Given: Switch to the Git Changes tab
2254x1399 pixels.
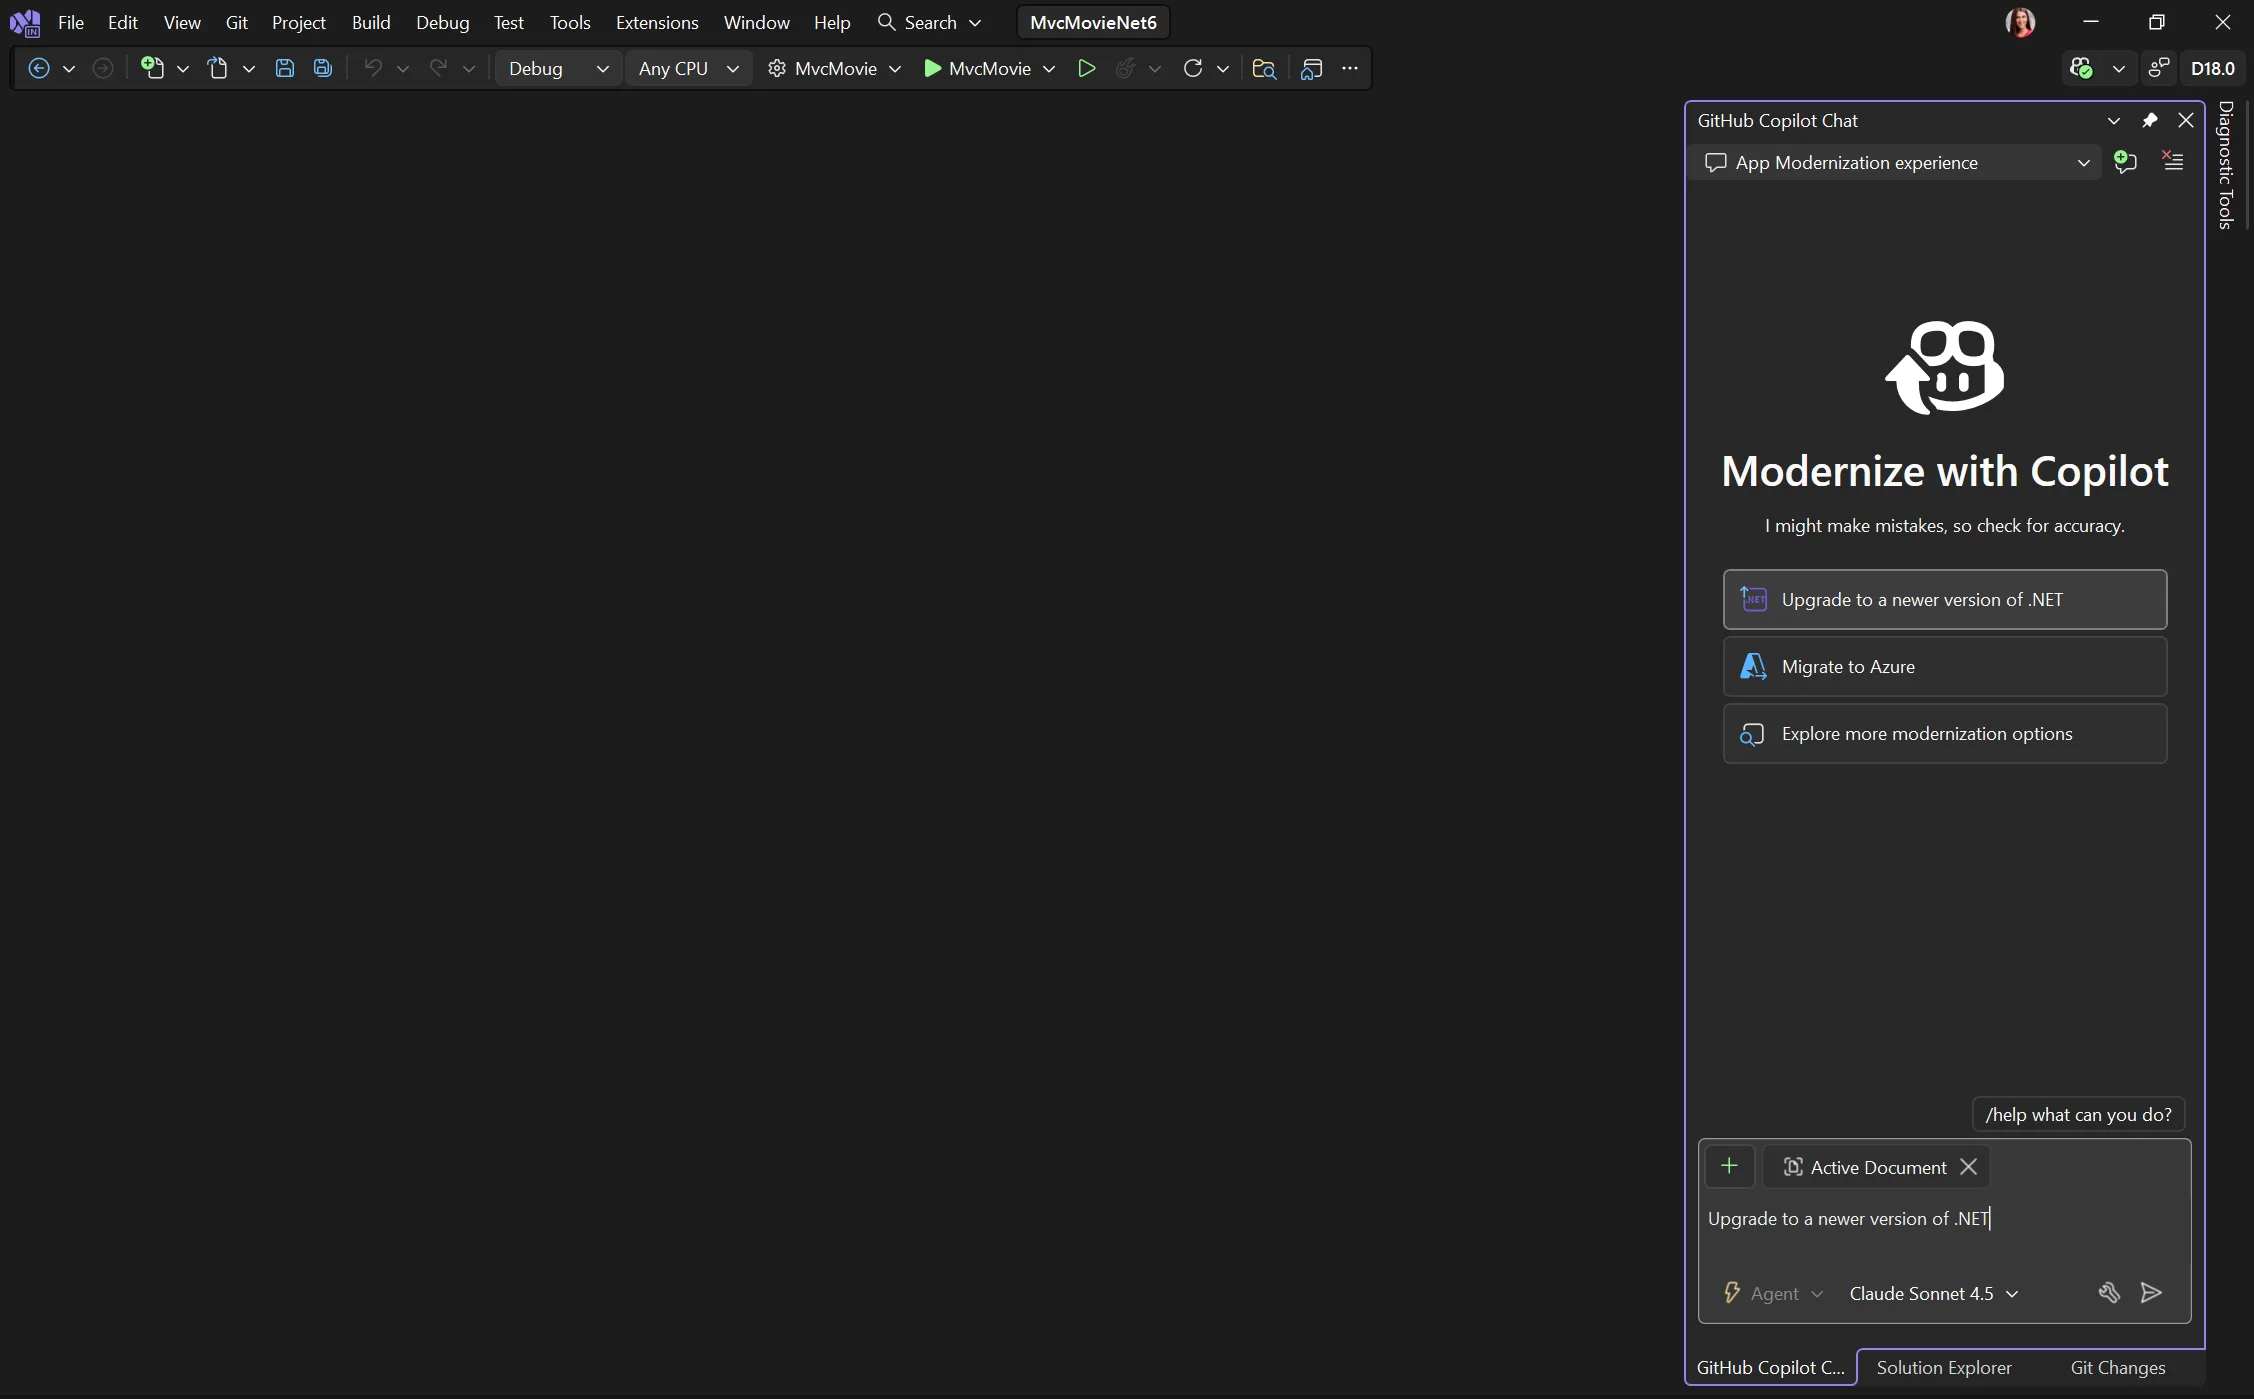Looking at the screenshot, I should (2116, 1367).
